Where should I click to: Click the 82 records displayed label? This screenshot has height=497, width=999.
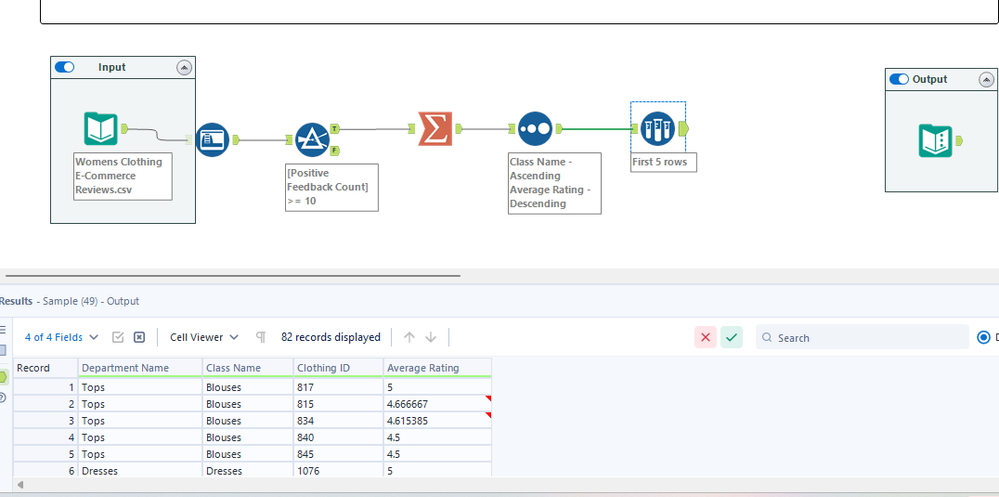coord(331,337)
